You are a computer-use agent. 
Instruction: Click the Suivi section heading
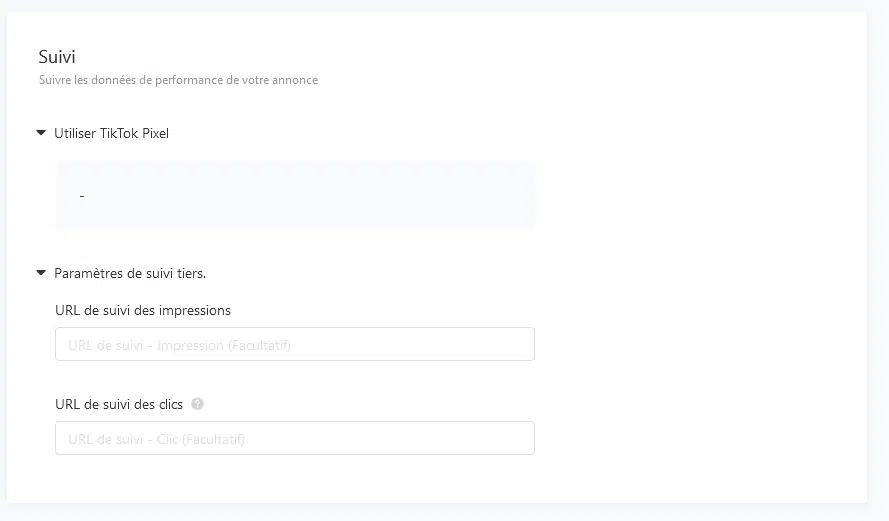57,57
